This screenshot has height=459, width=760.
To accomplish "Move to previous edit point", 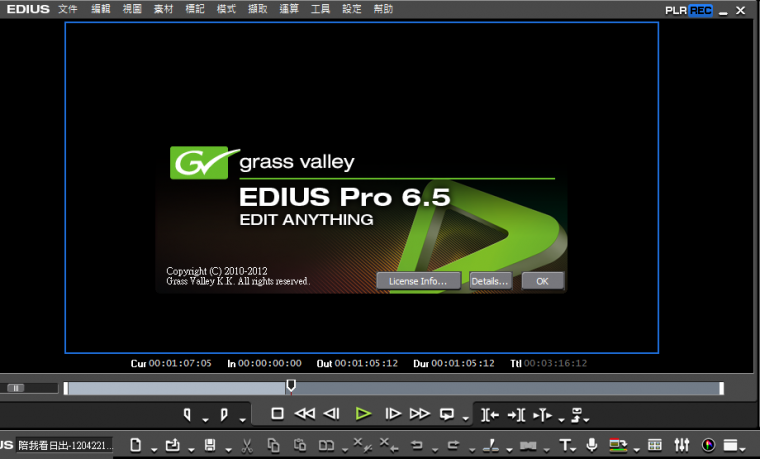I will 490,415.
